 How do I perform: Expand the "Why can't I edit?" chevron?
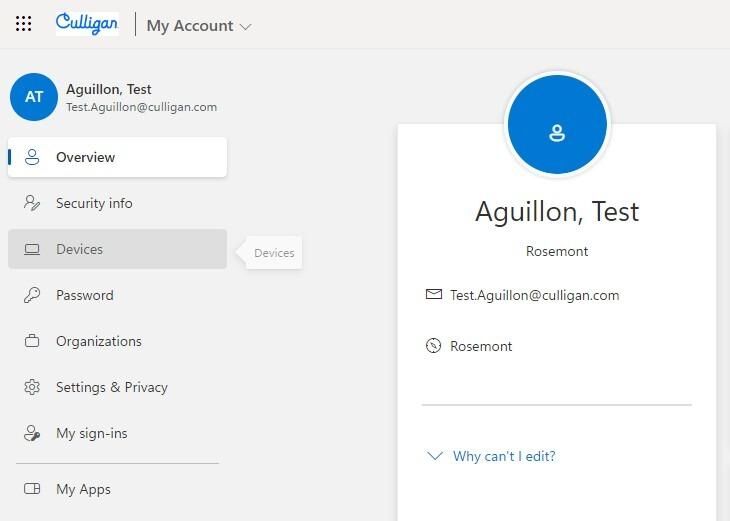pyautogui.click(x=434, y=456)
